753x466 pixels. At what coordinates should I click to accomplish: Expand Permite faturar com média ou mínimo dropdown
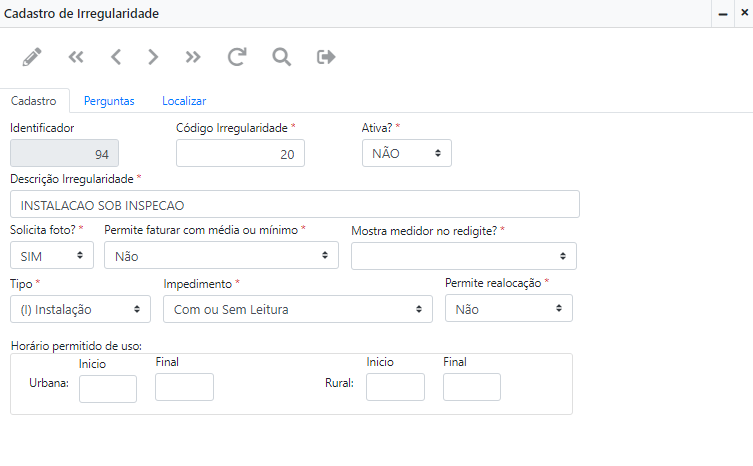[221, 256]
